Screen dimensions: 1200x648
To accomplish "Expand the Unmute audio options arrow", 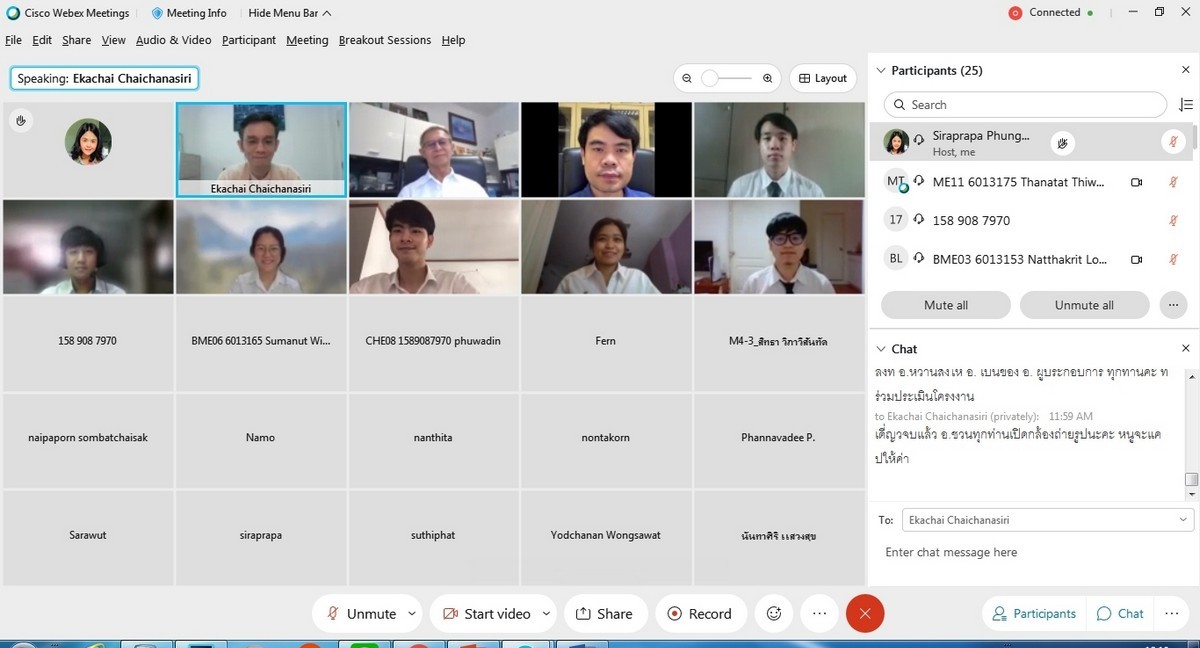I will coord(412,613).
